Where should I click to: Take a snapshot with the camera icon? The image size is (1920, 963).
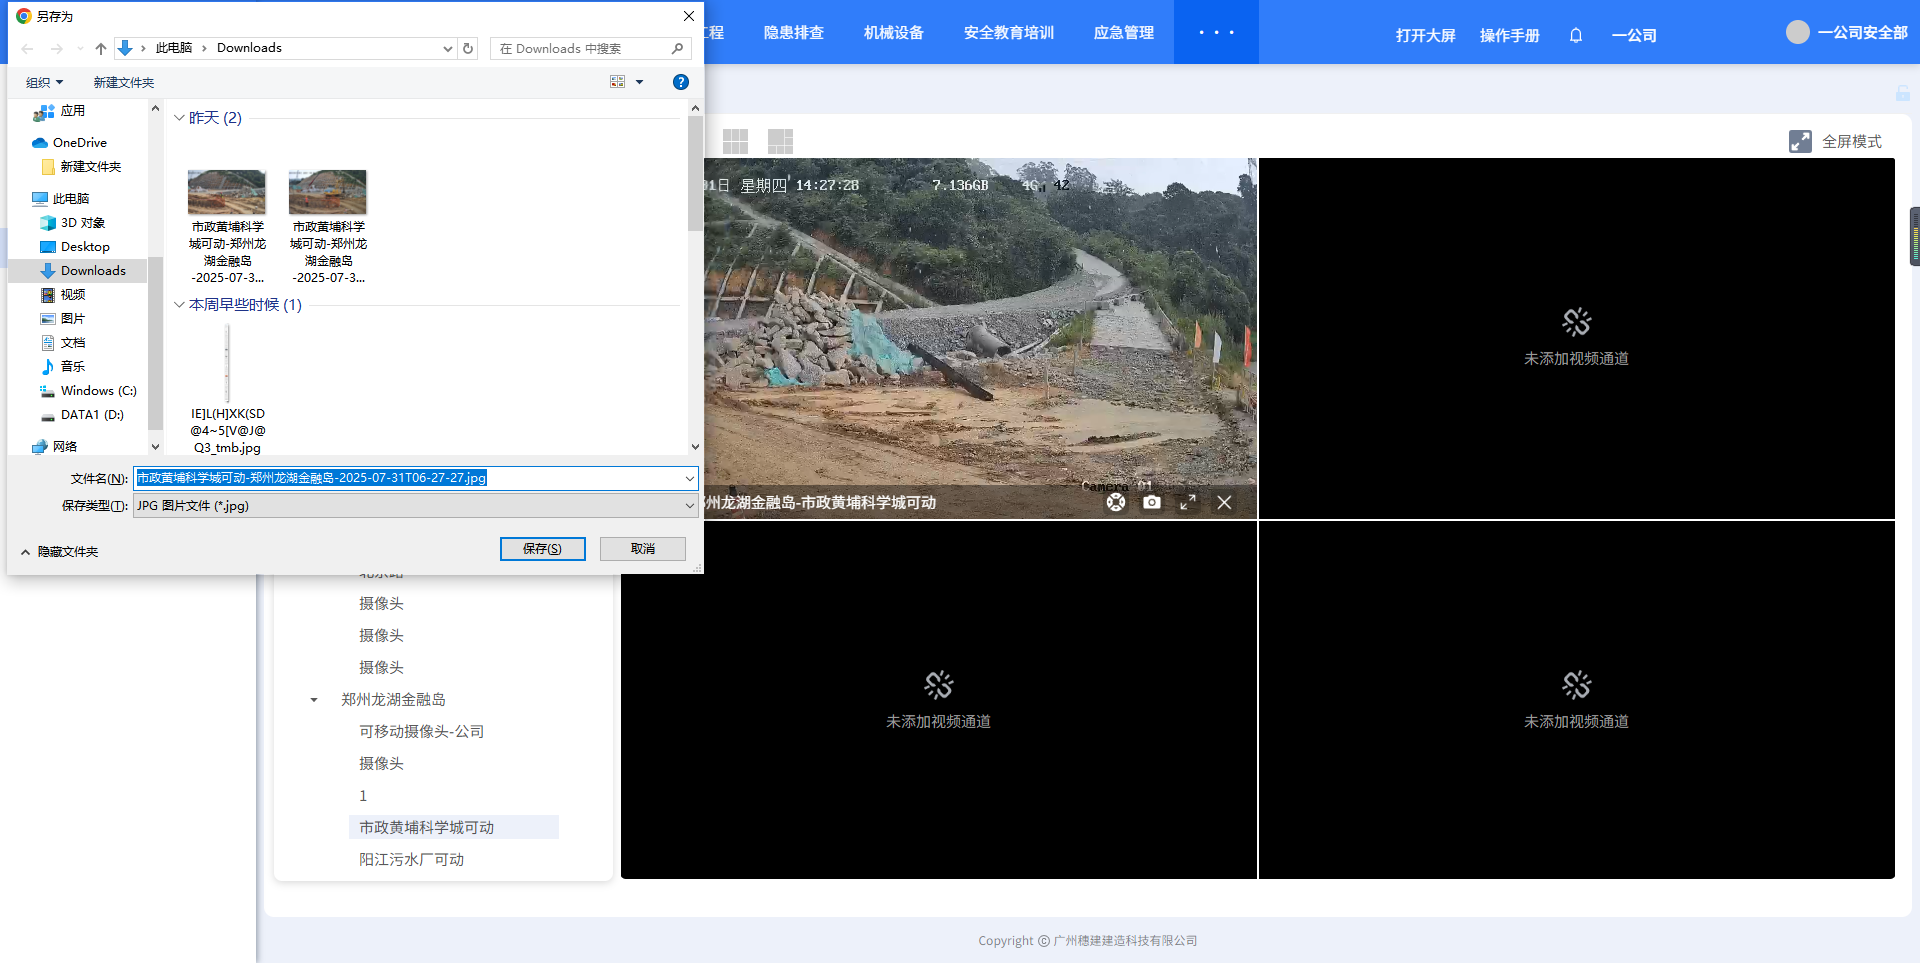pyautogui.click(x=1152, y=502)
